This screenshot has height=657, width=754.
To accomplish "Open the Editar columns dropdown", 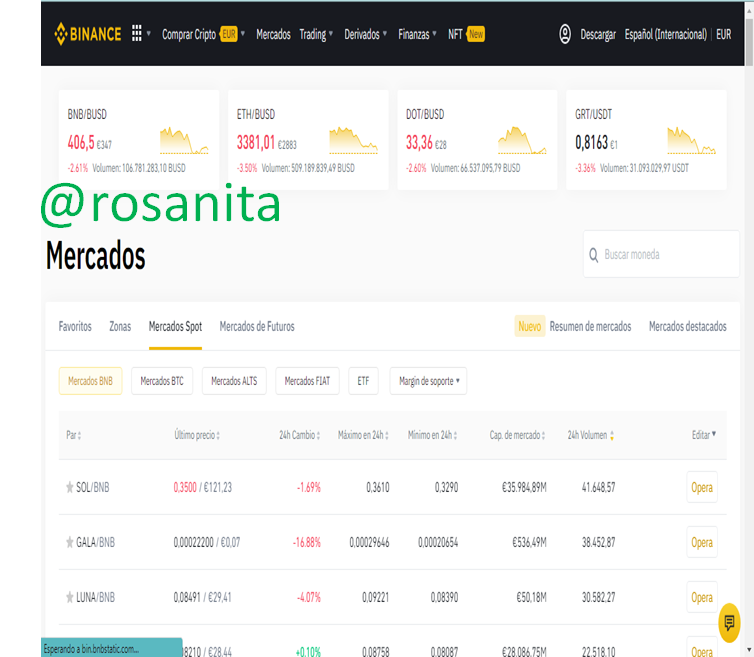I will coord(704,435).
